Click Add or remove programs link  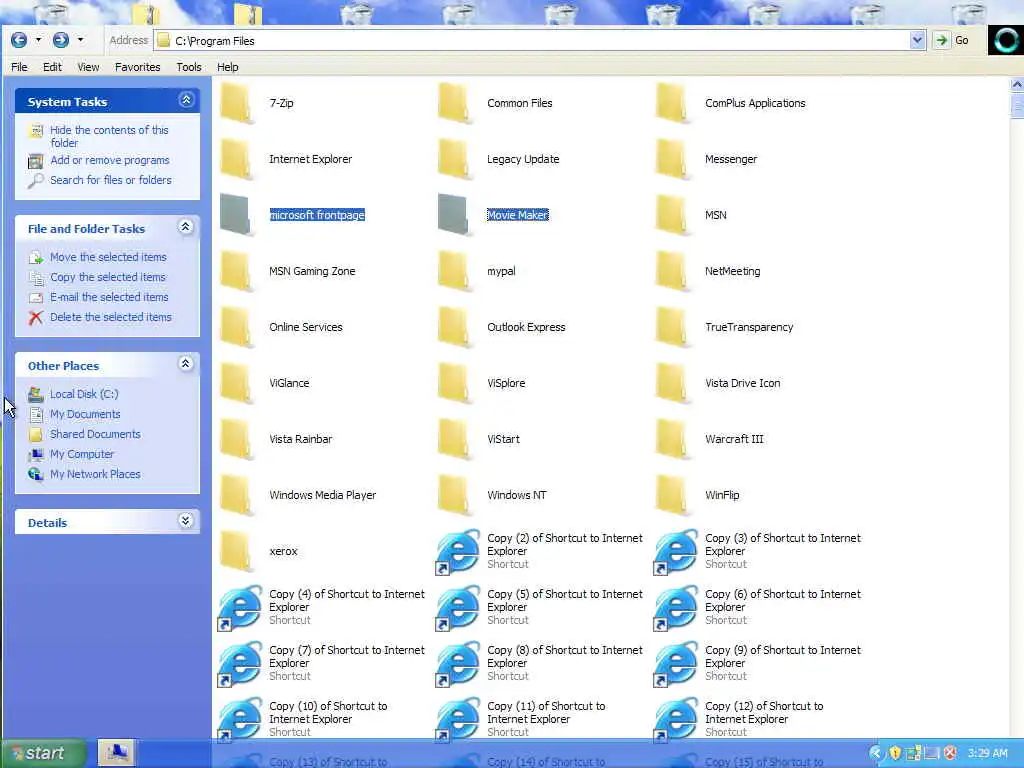[x=110, y=160]
